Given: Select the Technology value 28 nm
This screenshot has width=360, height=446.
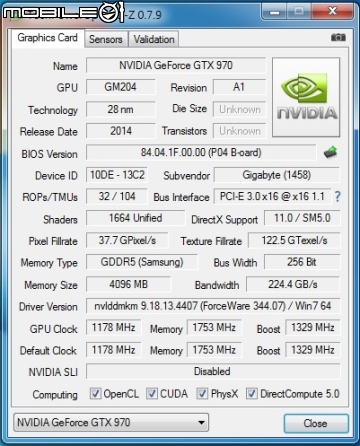Looking at the screenshot, I should pos(121,109).
